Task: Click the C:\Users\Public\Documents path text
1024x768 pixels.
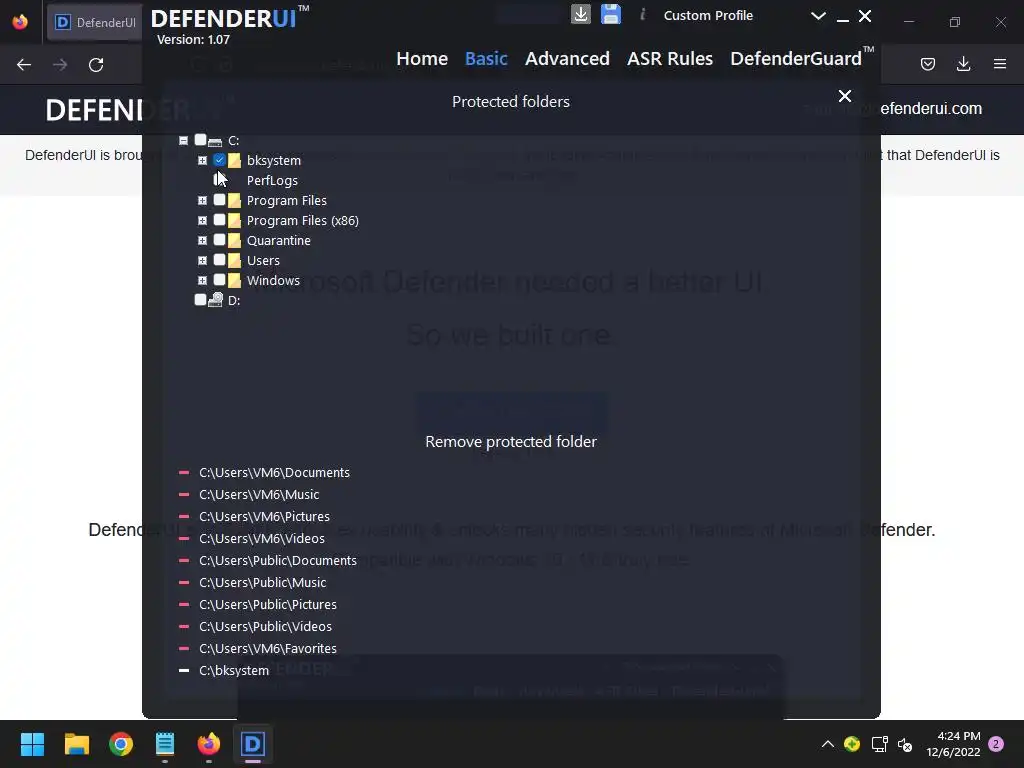Action: [x=278, y=560]
